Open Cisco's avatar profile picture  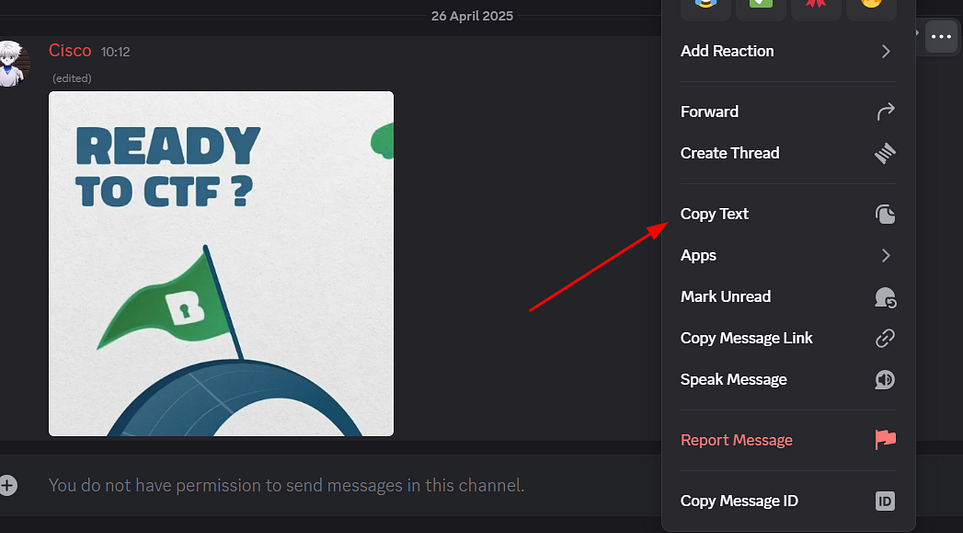tap(12, 64)
